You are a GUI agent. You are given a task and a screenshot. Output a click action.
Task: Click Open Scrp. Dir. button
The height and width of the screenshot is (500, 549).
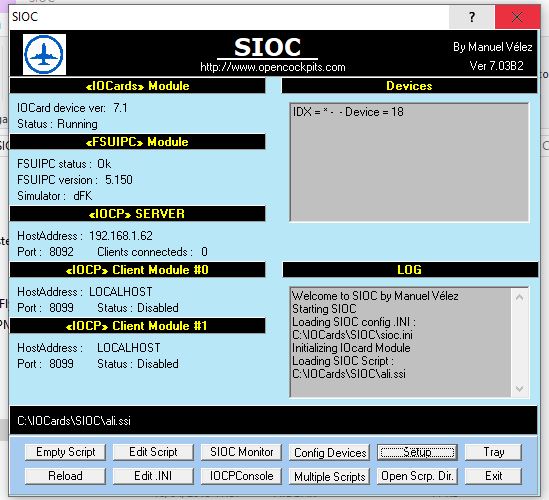(417, 476)
